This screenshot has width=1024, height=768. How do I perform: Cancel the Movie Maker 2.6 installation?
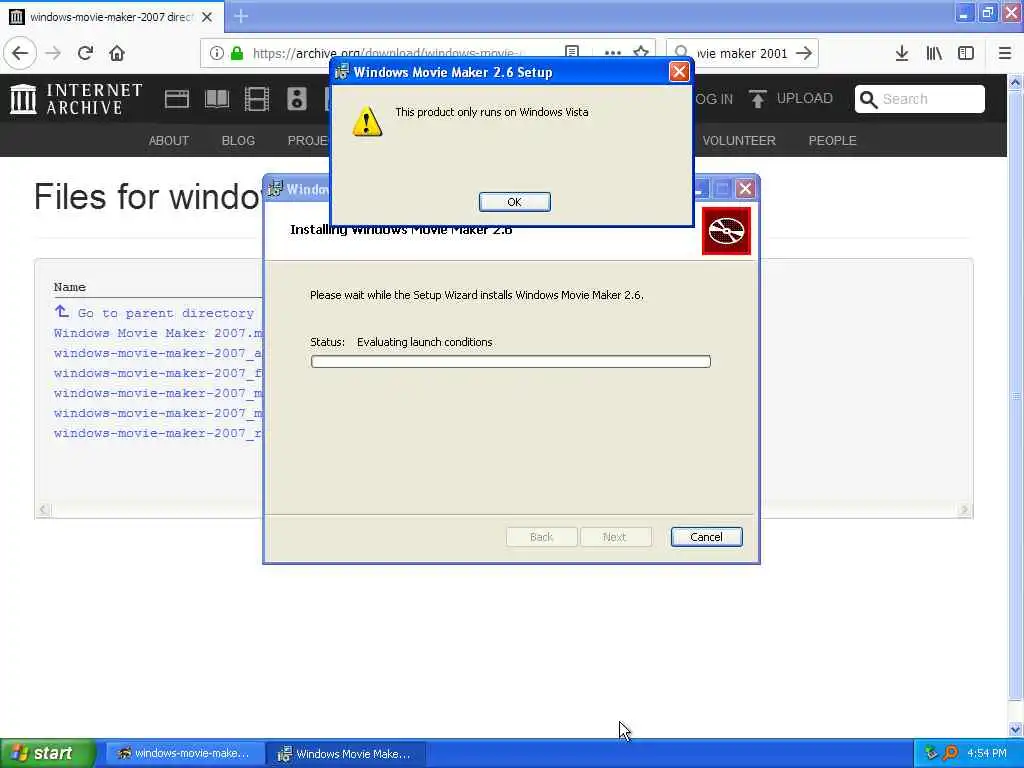tap(706, 537)
